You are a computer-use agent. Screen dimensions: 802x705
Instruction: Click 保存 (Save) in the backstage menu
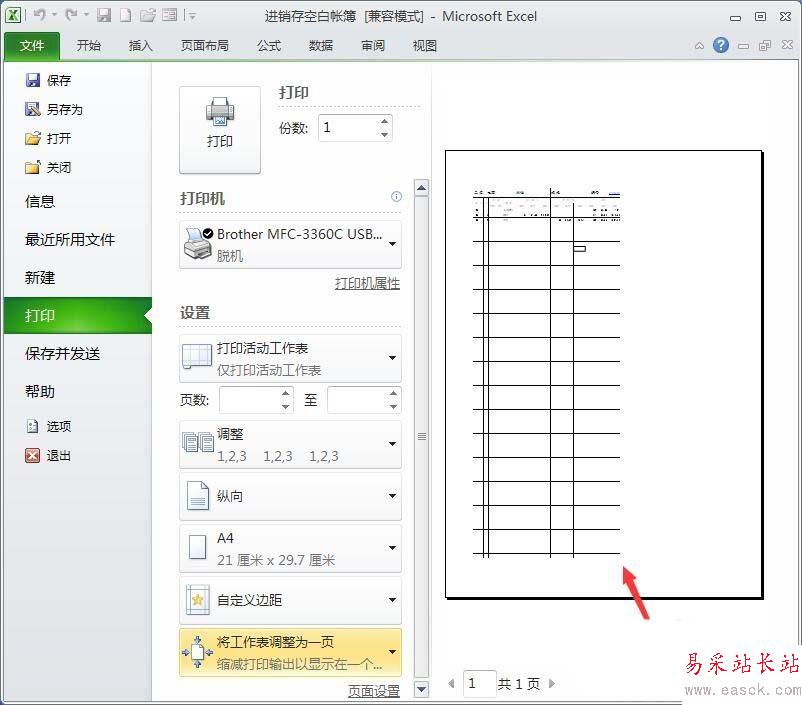[x=49, y=80]
